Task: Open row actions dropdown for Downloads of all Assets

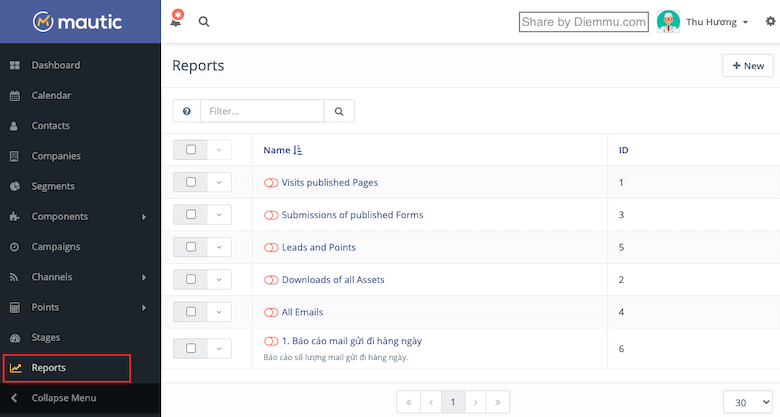Action: click(x=219, y=279)
